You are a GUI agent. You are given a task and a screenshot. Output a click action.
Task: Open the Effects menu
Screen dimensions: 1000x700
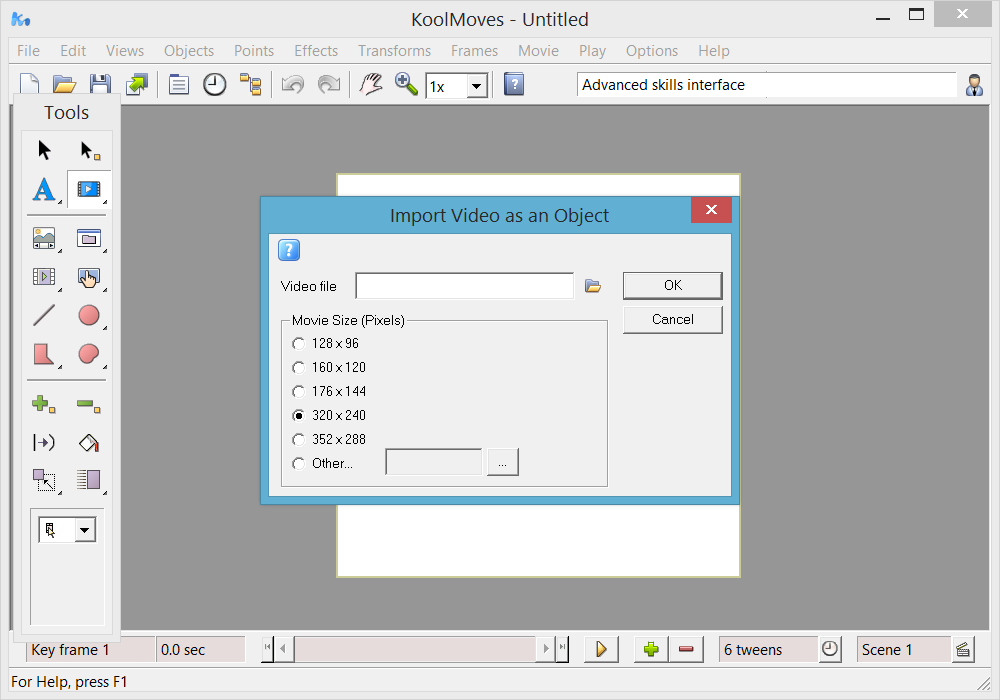click(x=316, y=51)
